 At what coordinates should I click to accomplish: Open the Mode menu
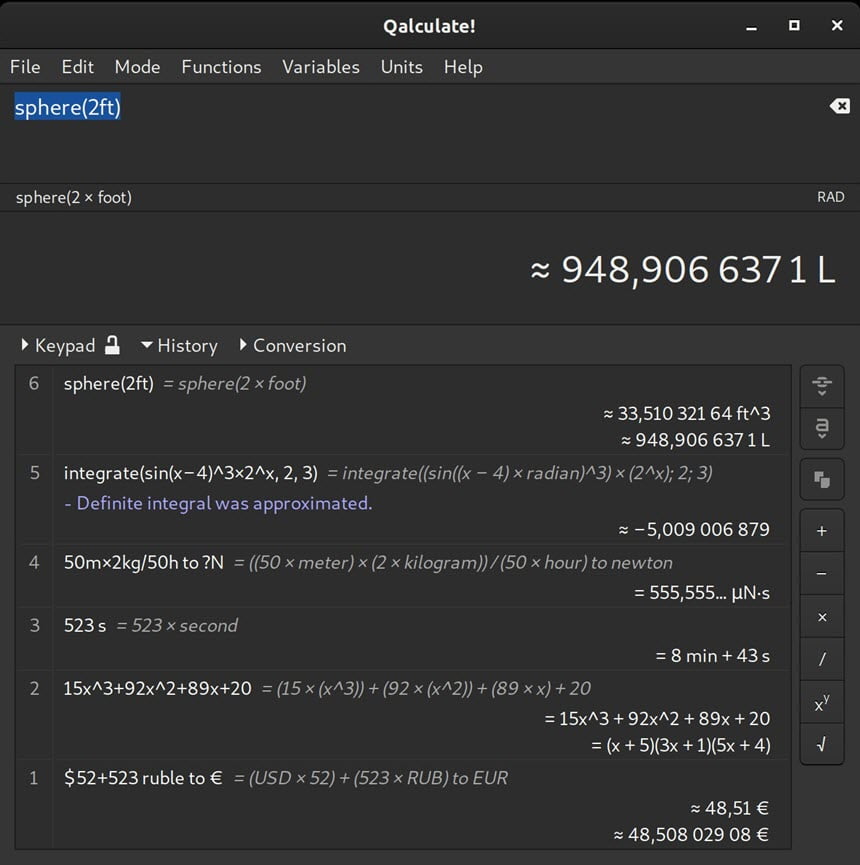pos(137,67)
